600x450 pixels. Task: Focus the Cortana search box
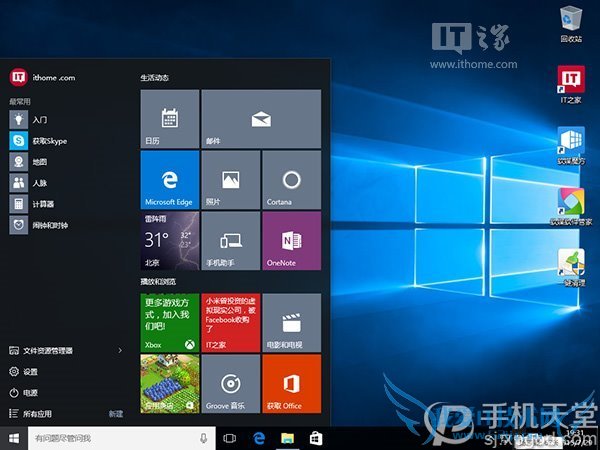tap(122, 438)
